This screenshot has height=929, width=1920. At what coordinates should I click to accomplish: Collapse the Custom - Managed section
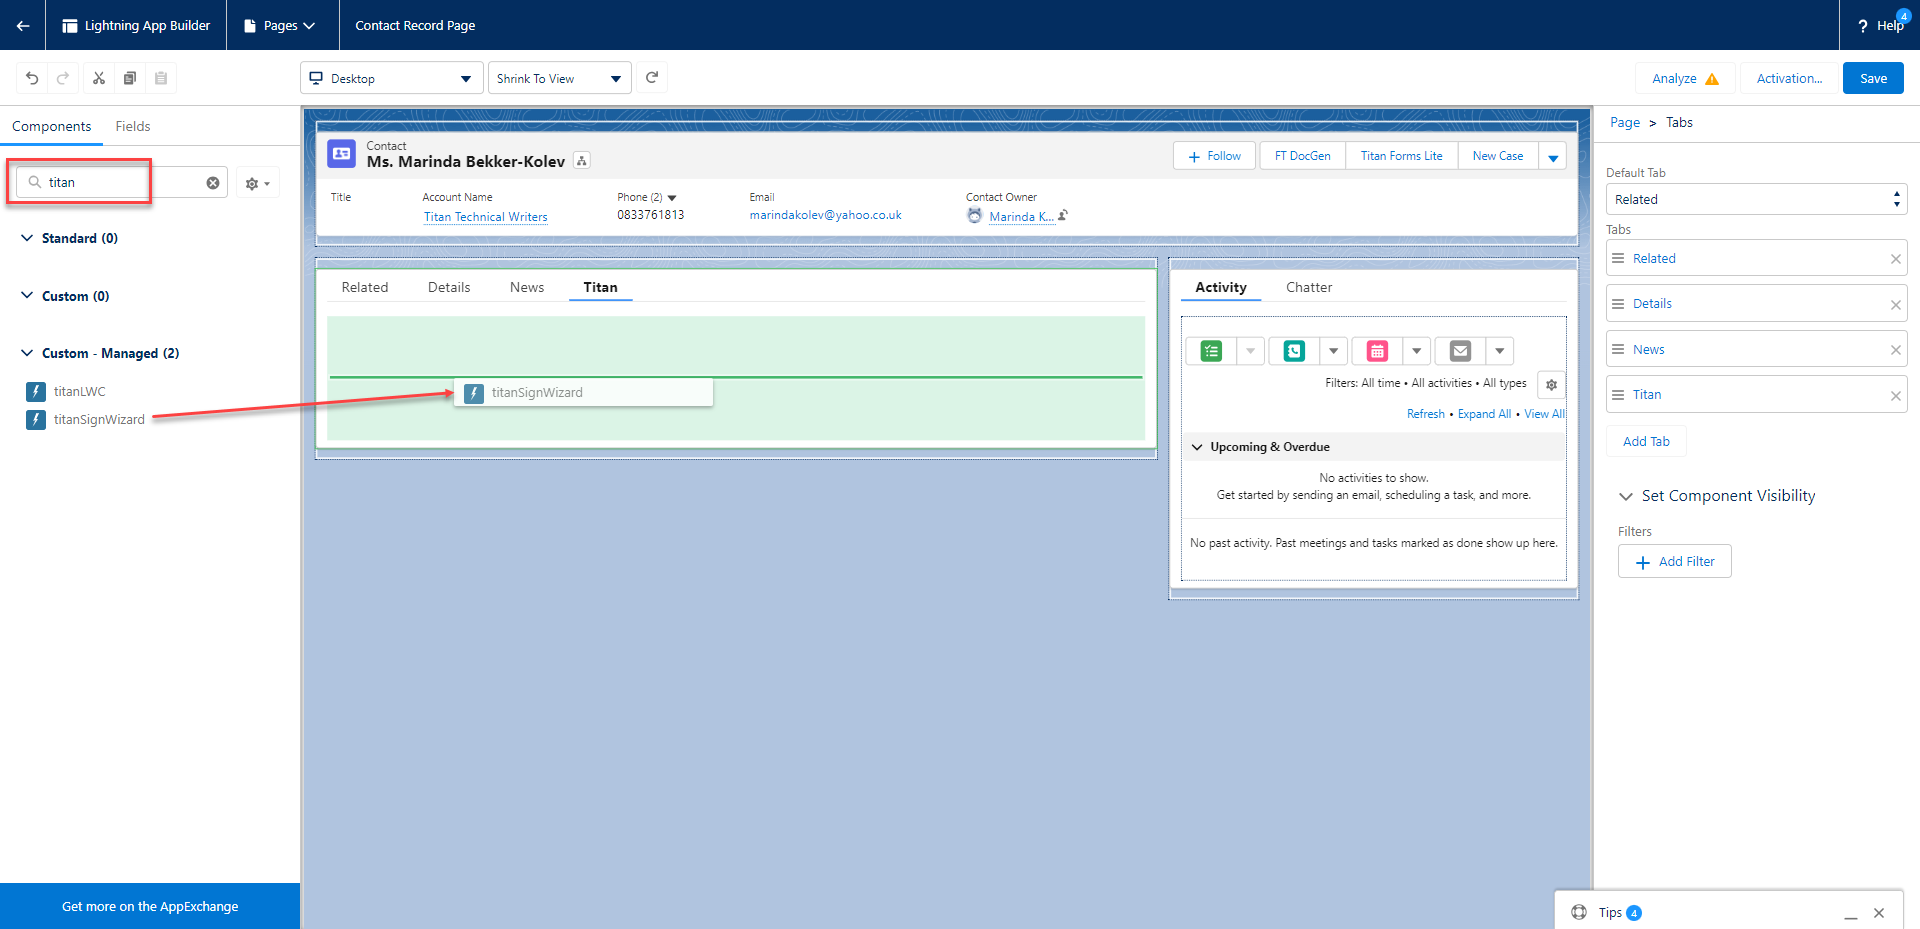tap(27, 353)
